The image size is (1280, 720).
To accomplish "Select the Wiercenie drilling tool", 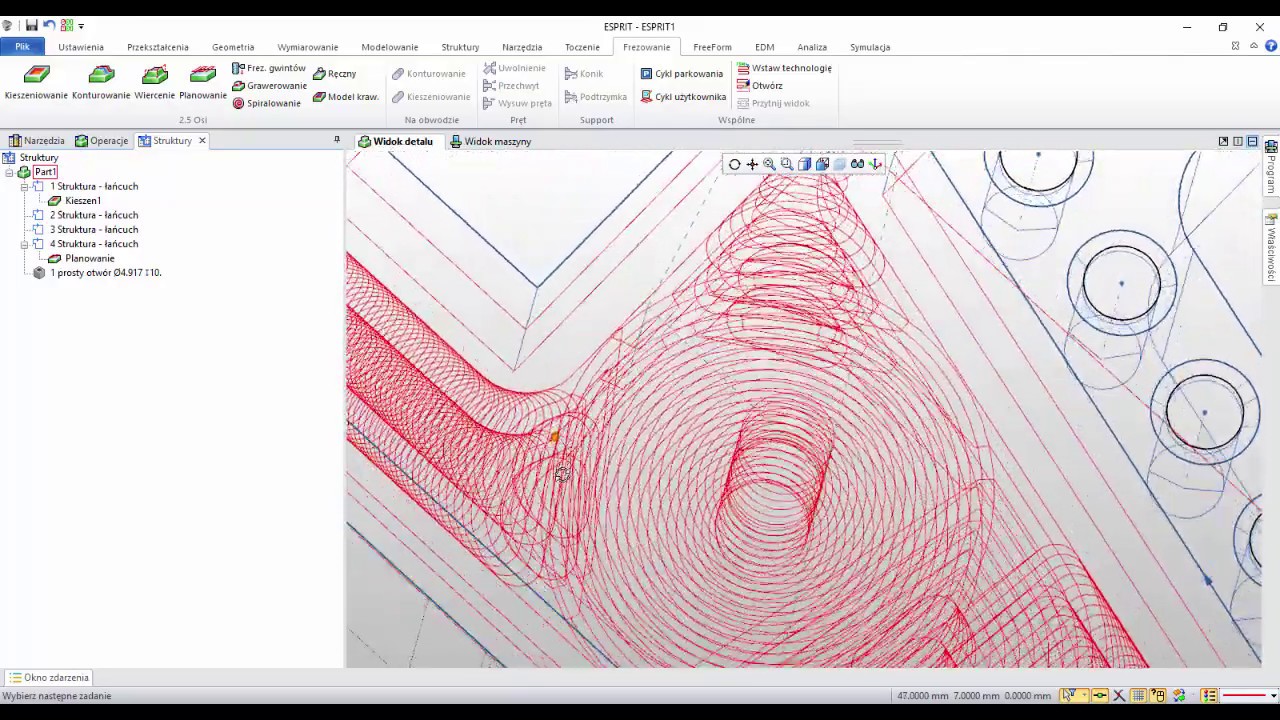I will pyautogui.click(x=155, y=82).
